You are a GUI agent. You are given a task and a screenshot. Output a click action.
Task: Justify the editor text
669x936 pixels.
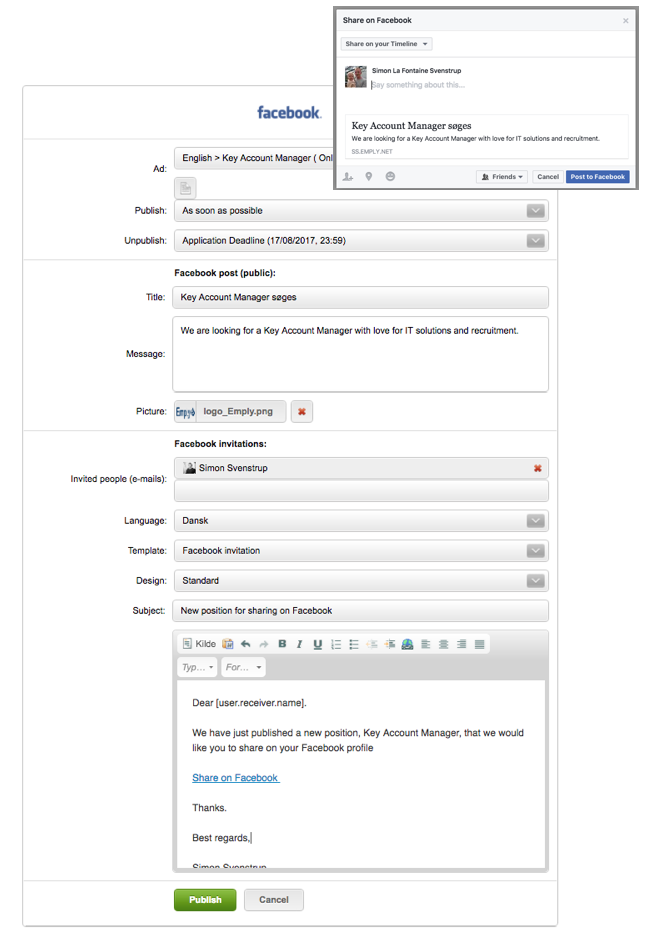(x=479, y=644)
